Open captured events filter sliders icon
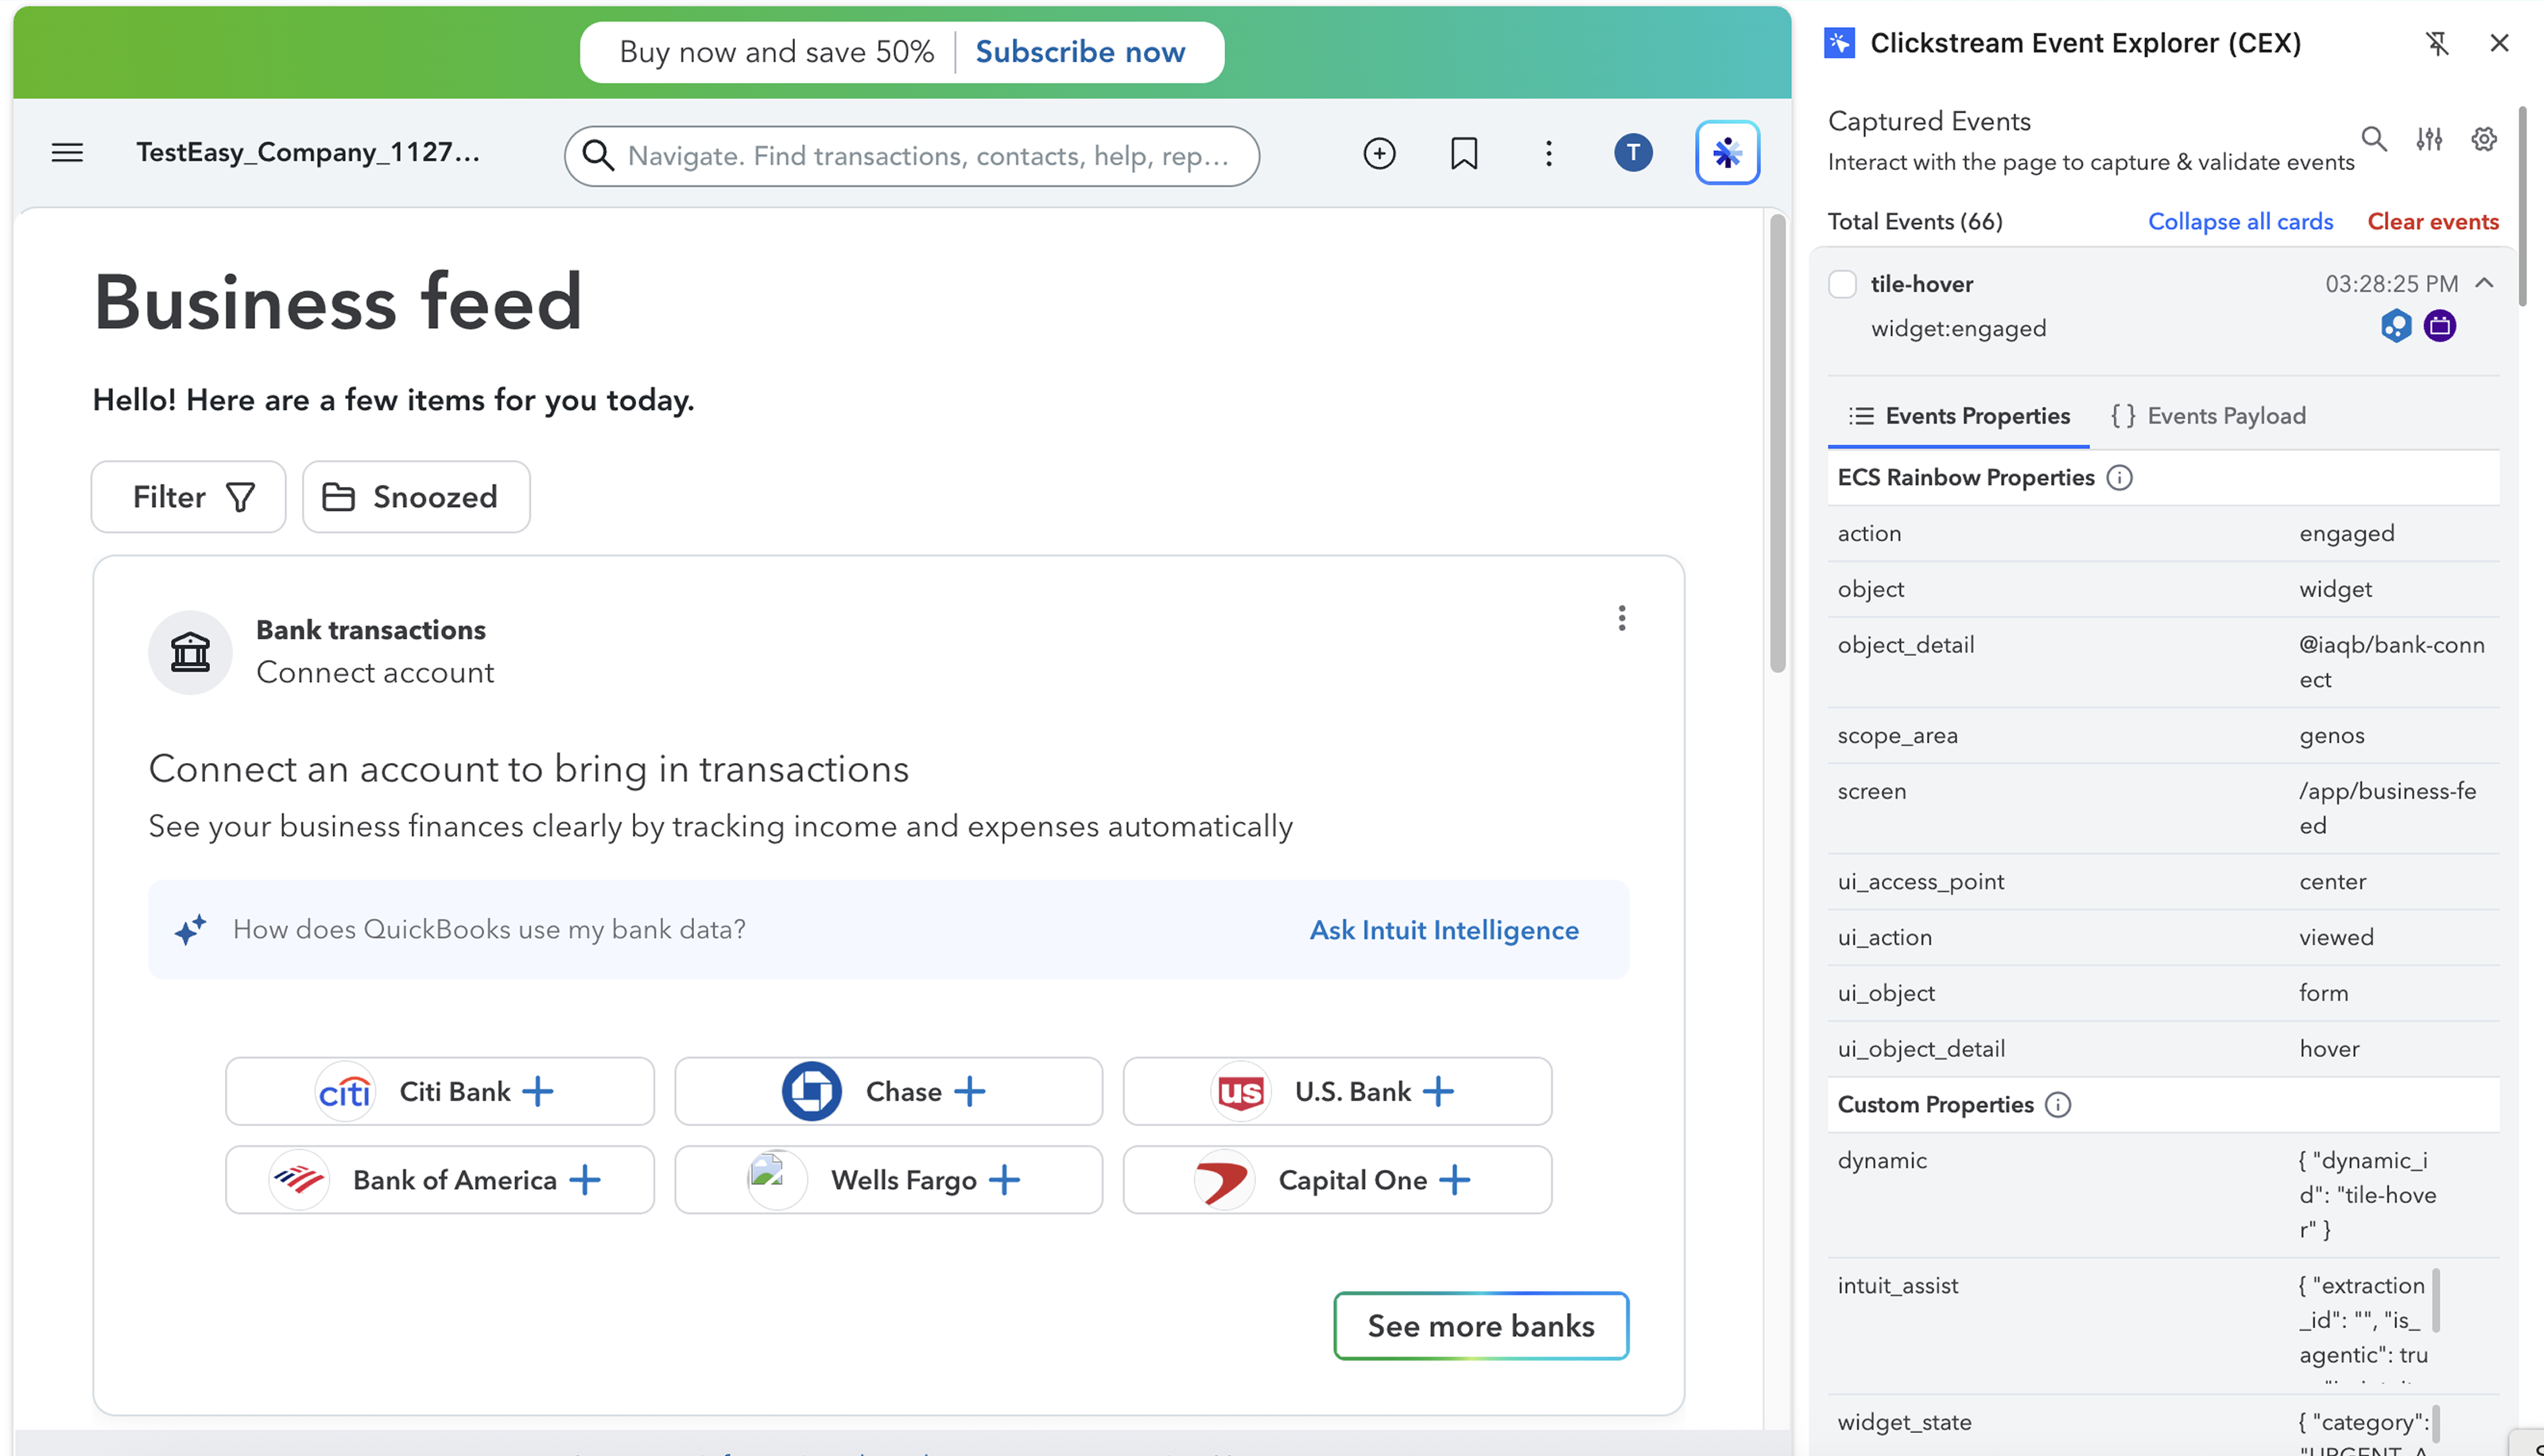 (x=2429, y=139)
